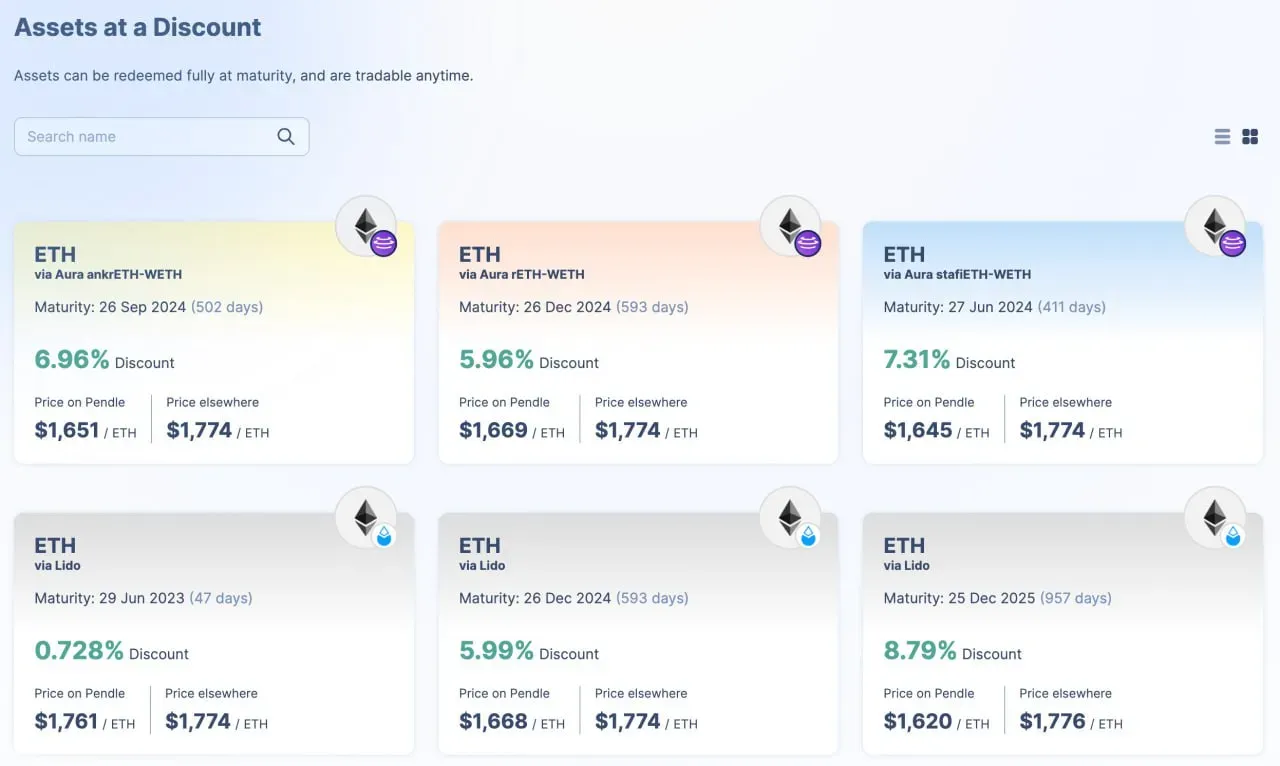Switch to grid view layout

pos(1250,137)
